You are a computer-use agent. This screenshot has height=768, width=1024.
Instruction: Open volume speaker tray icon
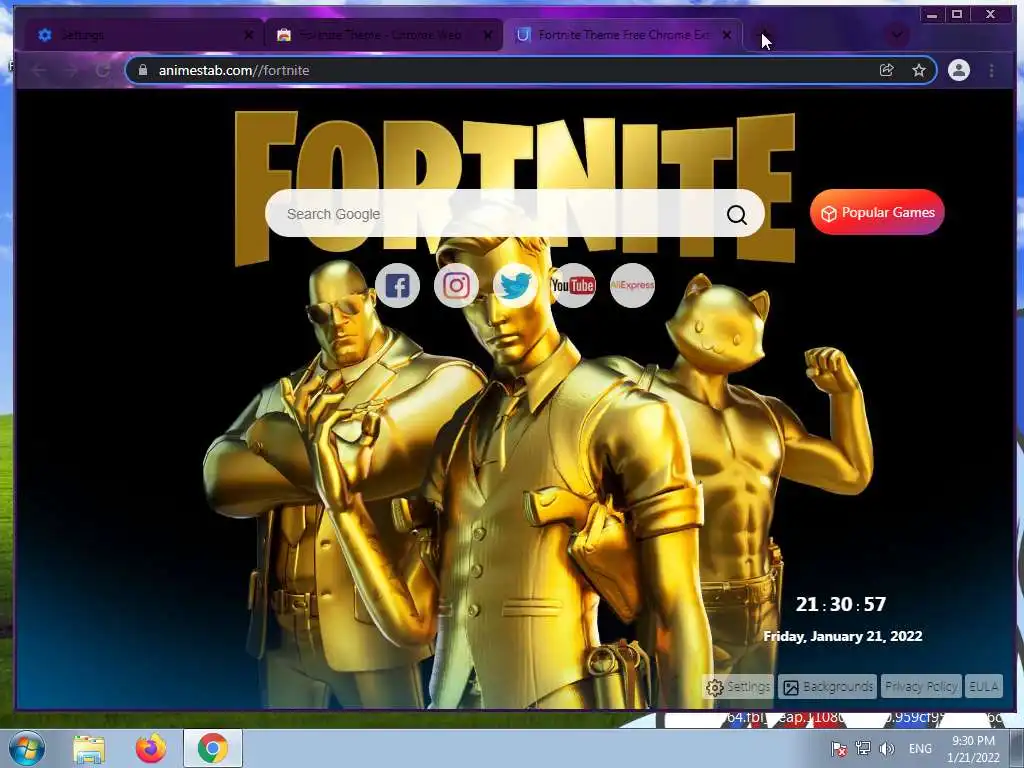(x=886, y=748)
